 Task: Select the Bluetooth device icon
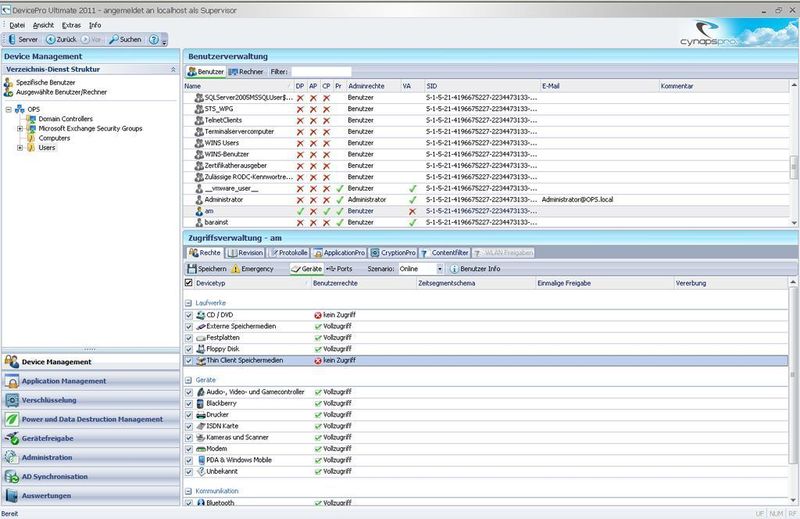201,503
